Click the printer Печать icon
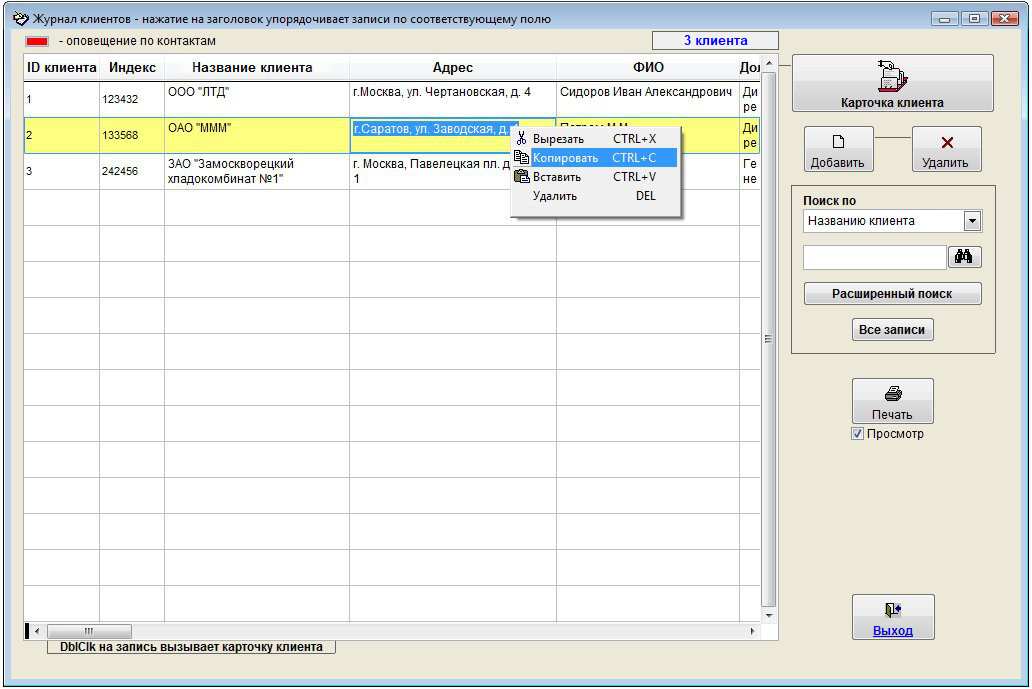1032x689 pixels. tap(892, 394)
